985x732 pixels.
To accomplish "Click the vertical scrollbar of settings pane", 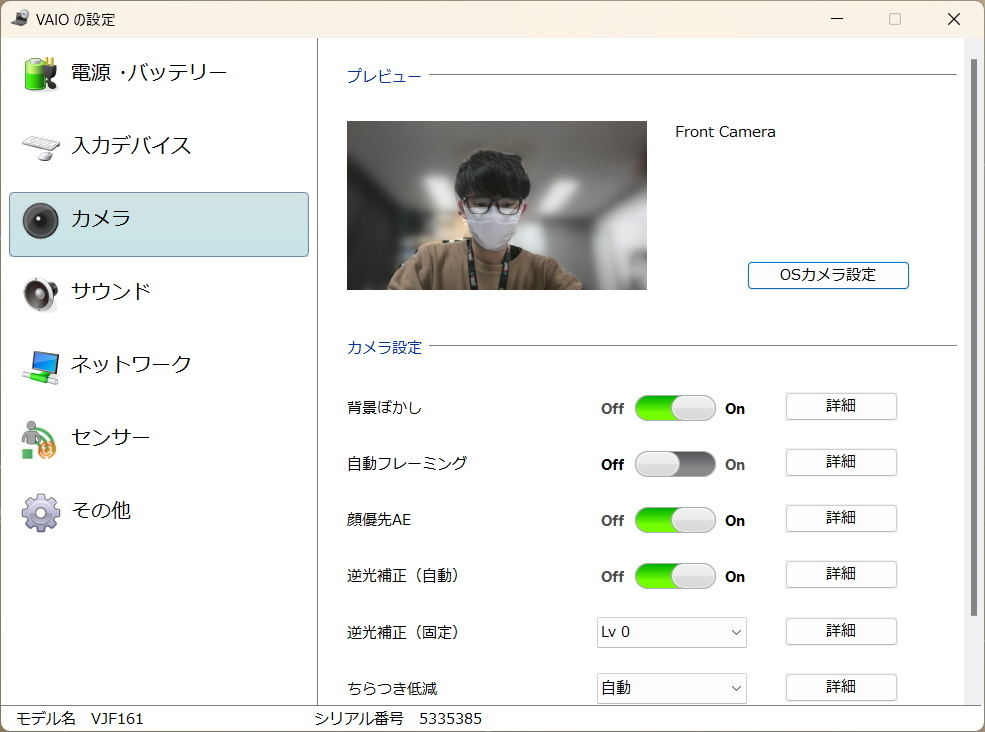I will tap(973, 337).
